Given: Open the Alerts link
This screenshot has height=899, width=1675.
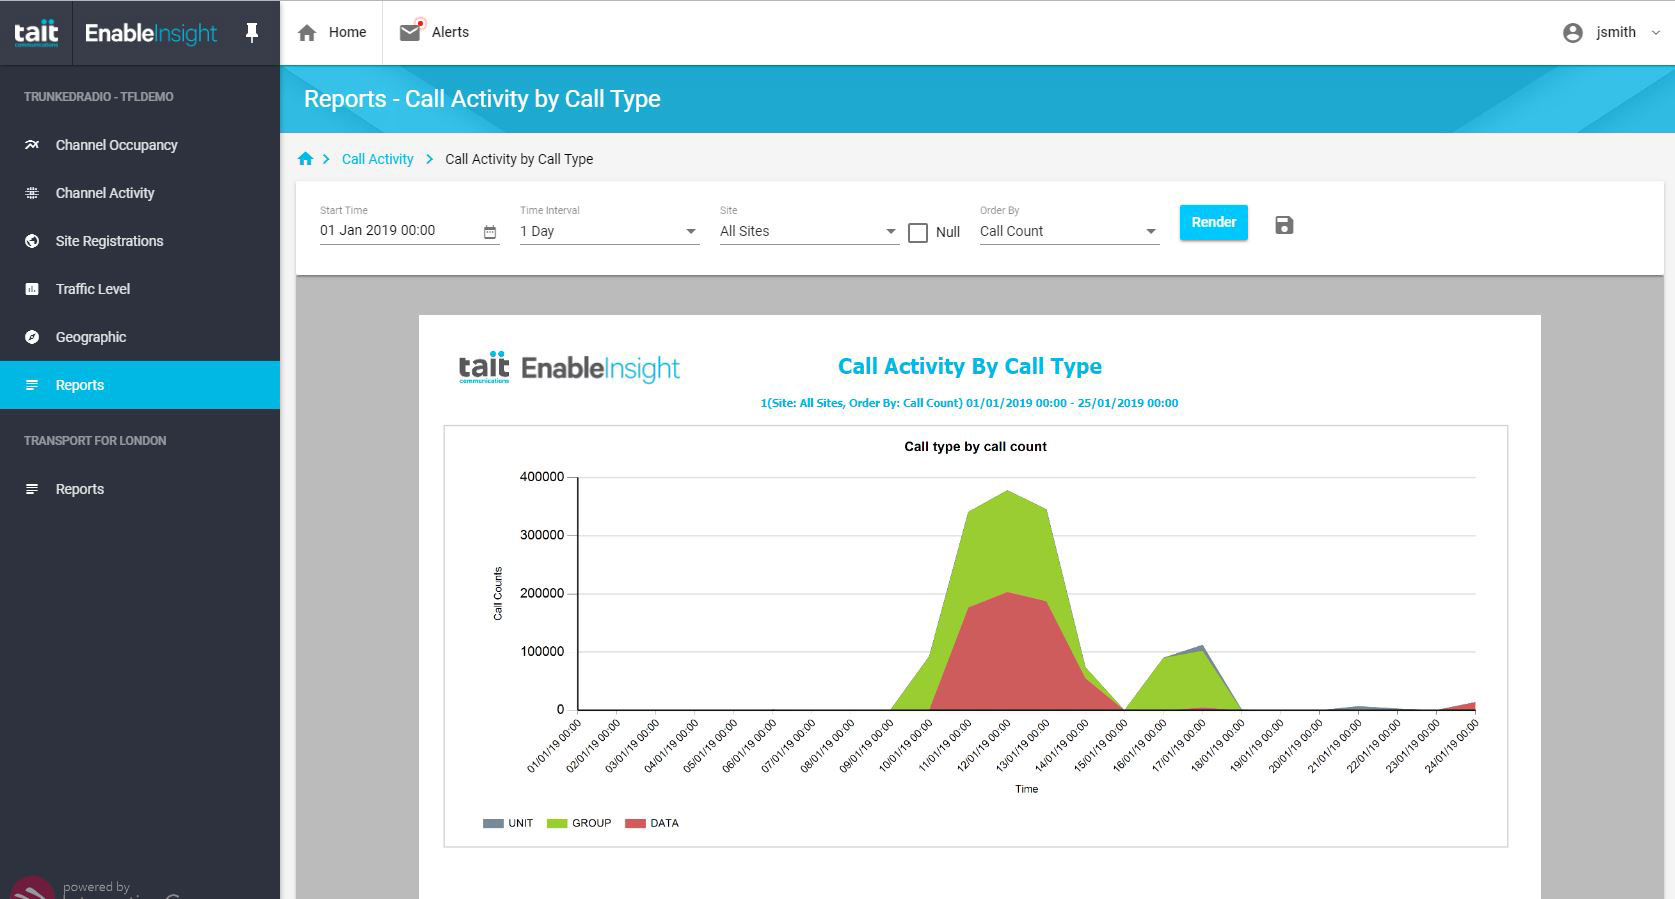Looking at the screenshot, I should pyautogui.click(x=450, y=32).
